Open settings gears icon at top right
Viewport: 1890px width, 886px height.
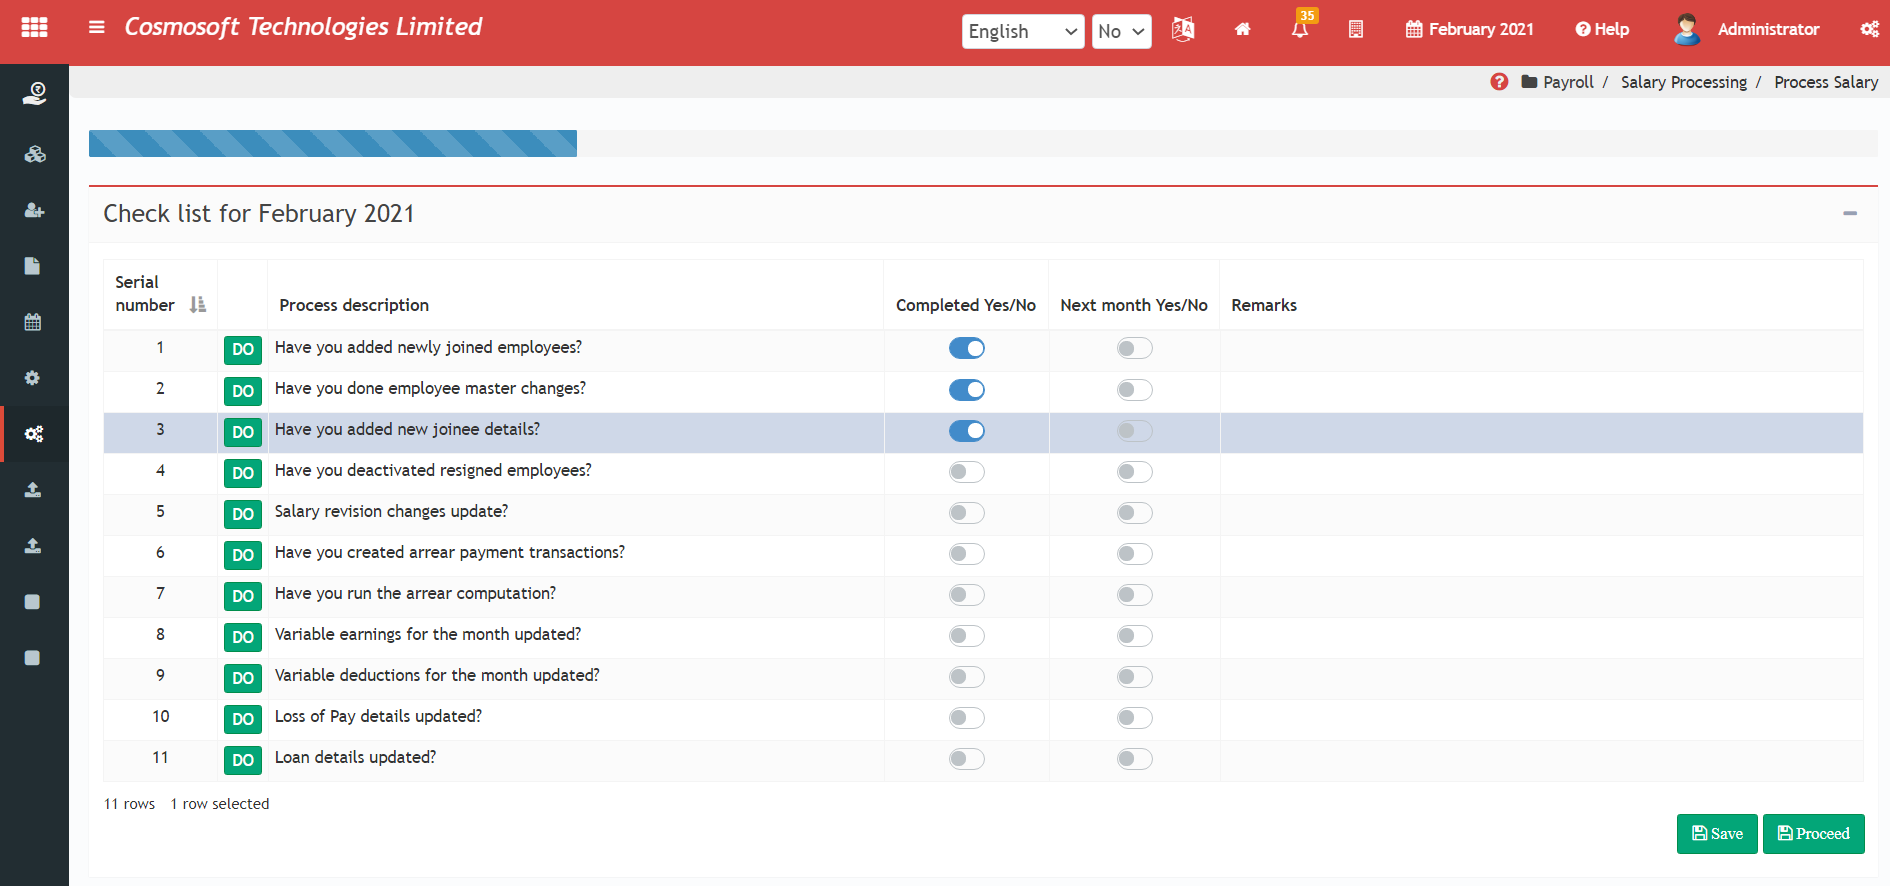pos(1869,30)
